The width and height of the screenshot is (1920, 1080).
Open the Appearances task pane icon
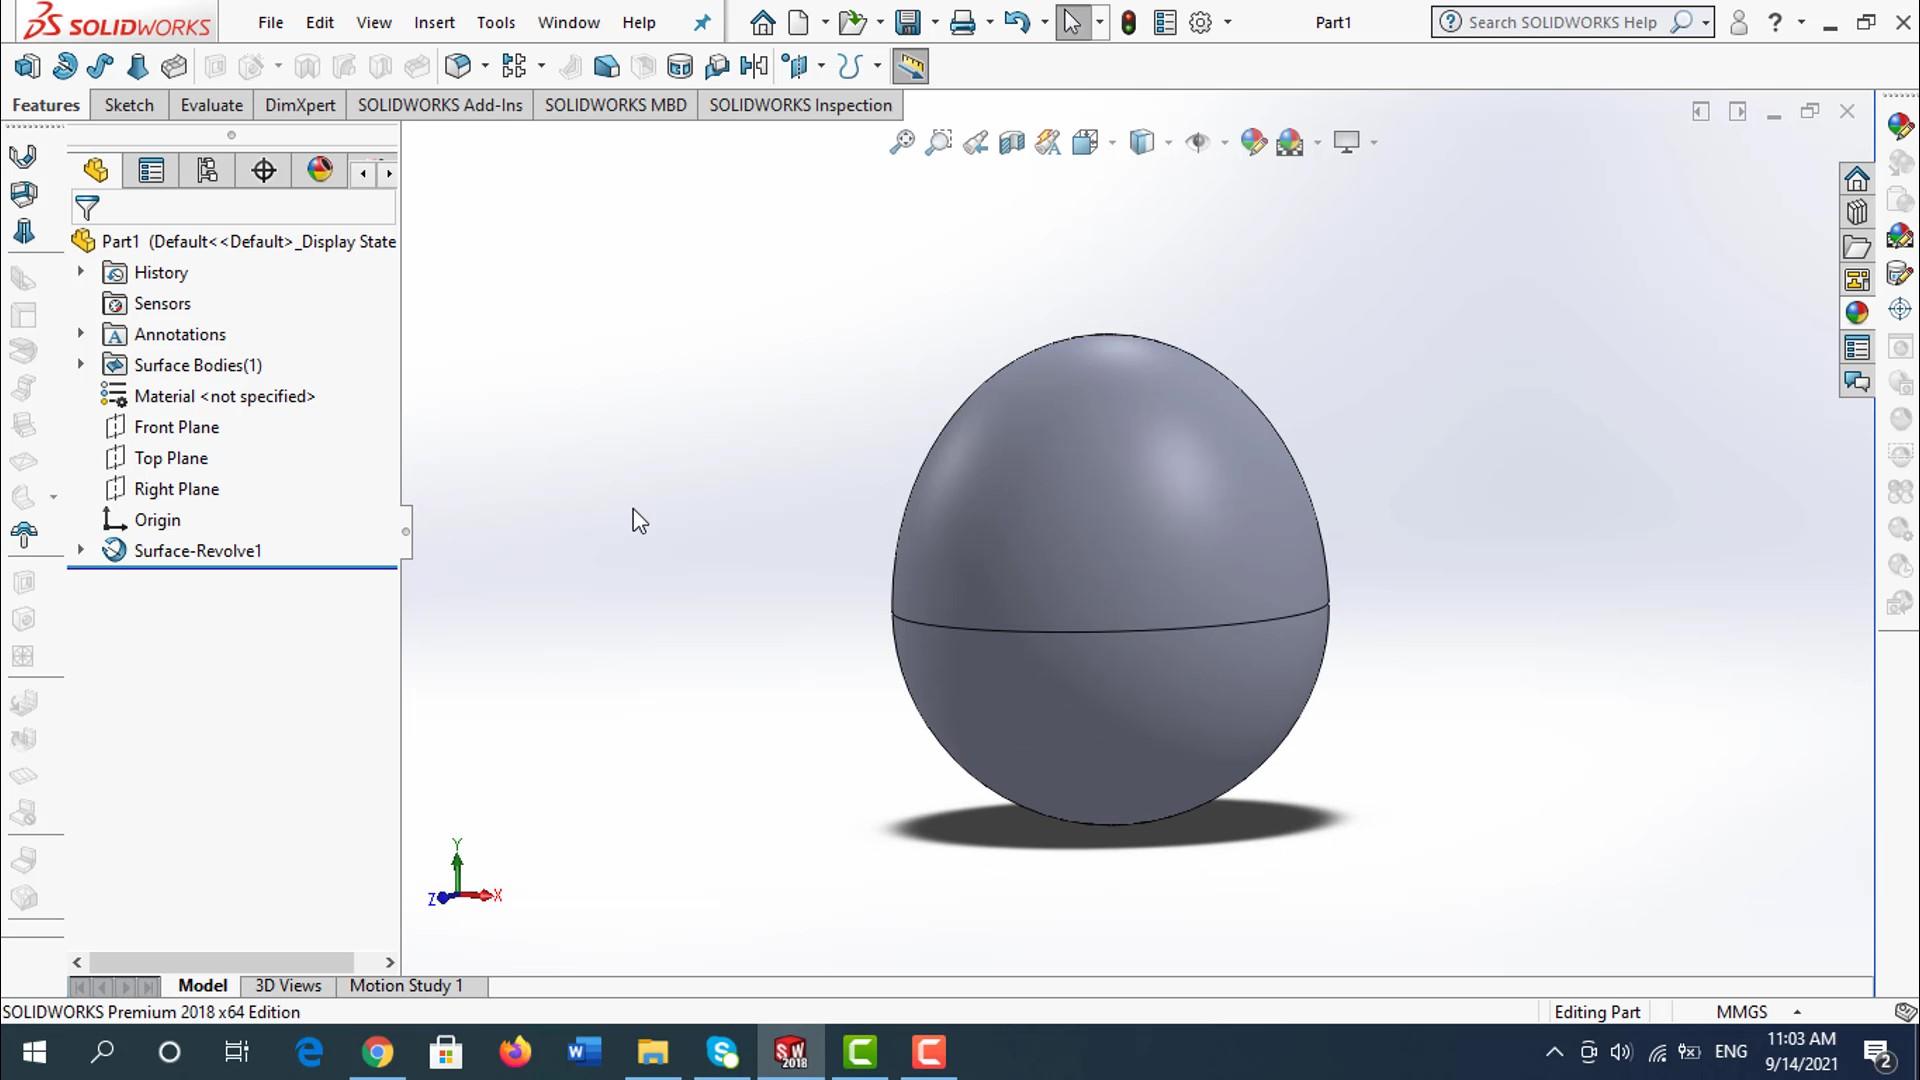click(1857, 313)
